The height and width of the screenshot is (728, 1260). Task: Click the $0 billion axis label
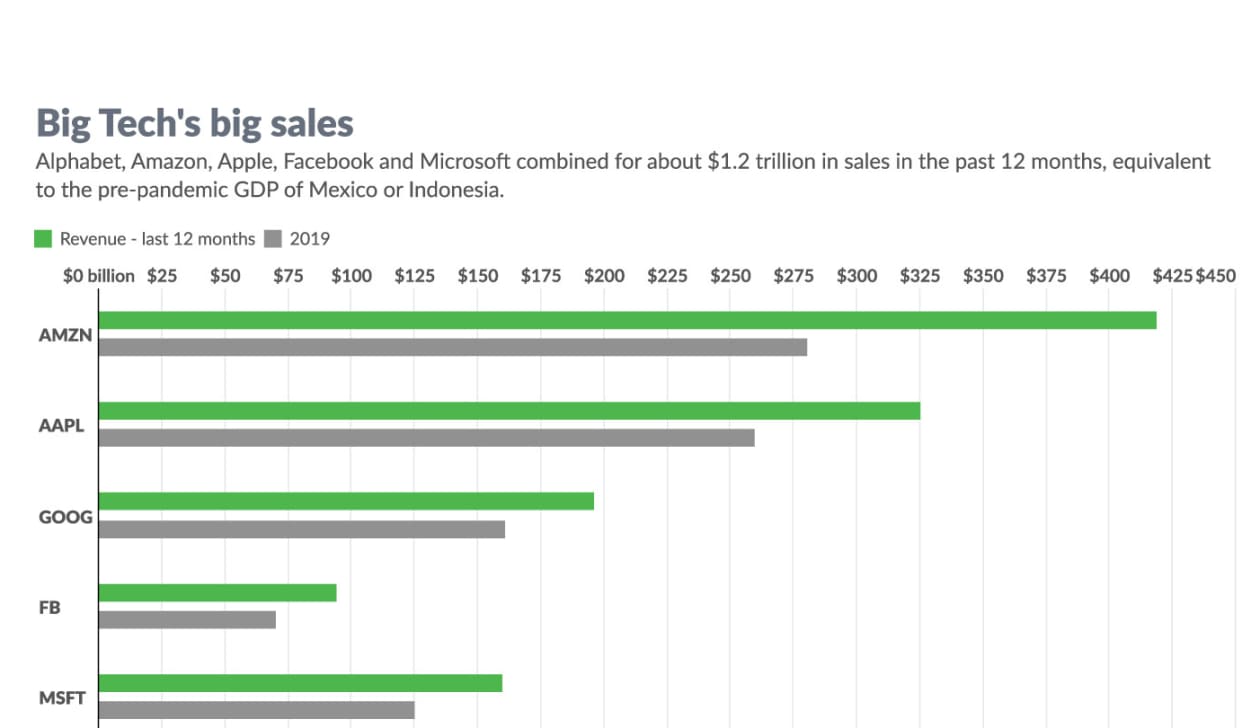(98, 276)
